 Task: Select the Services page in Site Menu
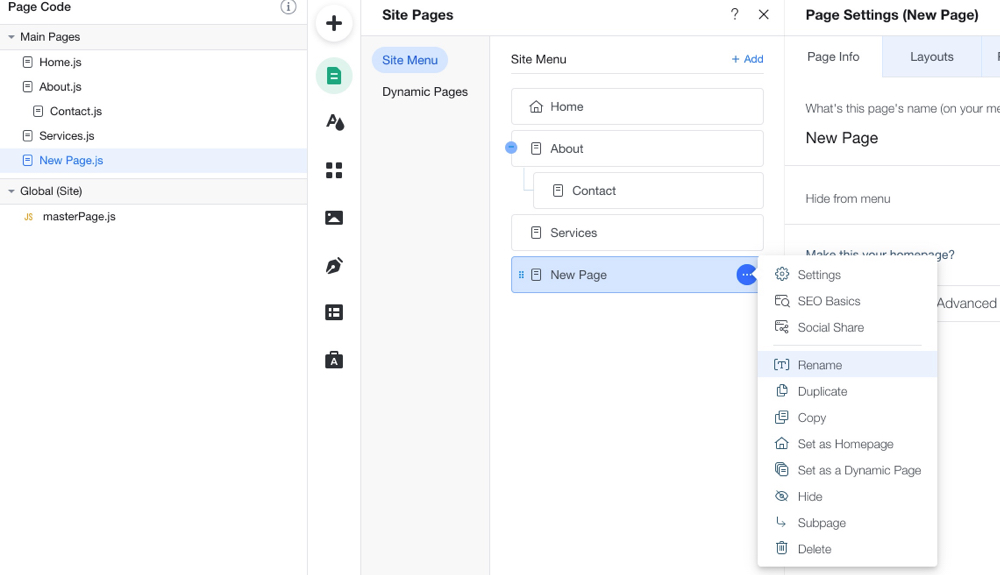tap(637, 233)
